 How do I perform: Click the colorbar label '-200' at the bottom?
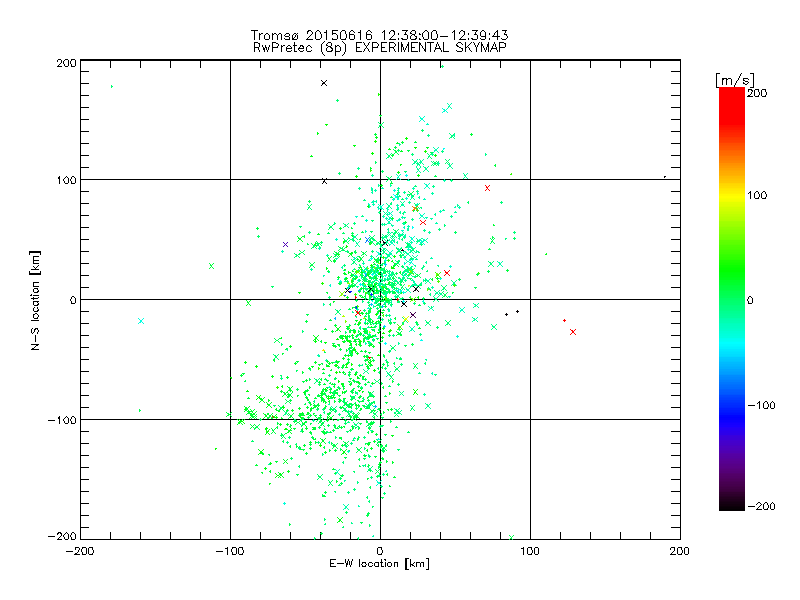[x=761, y=506]
